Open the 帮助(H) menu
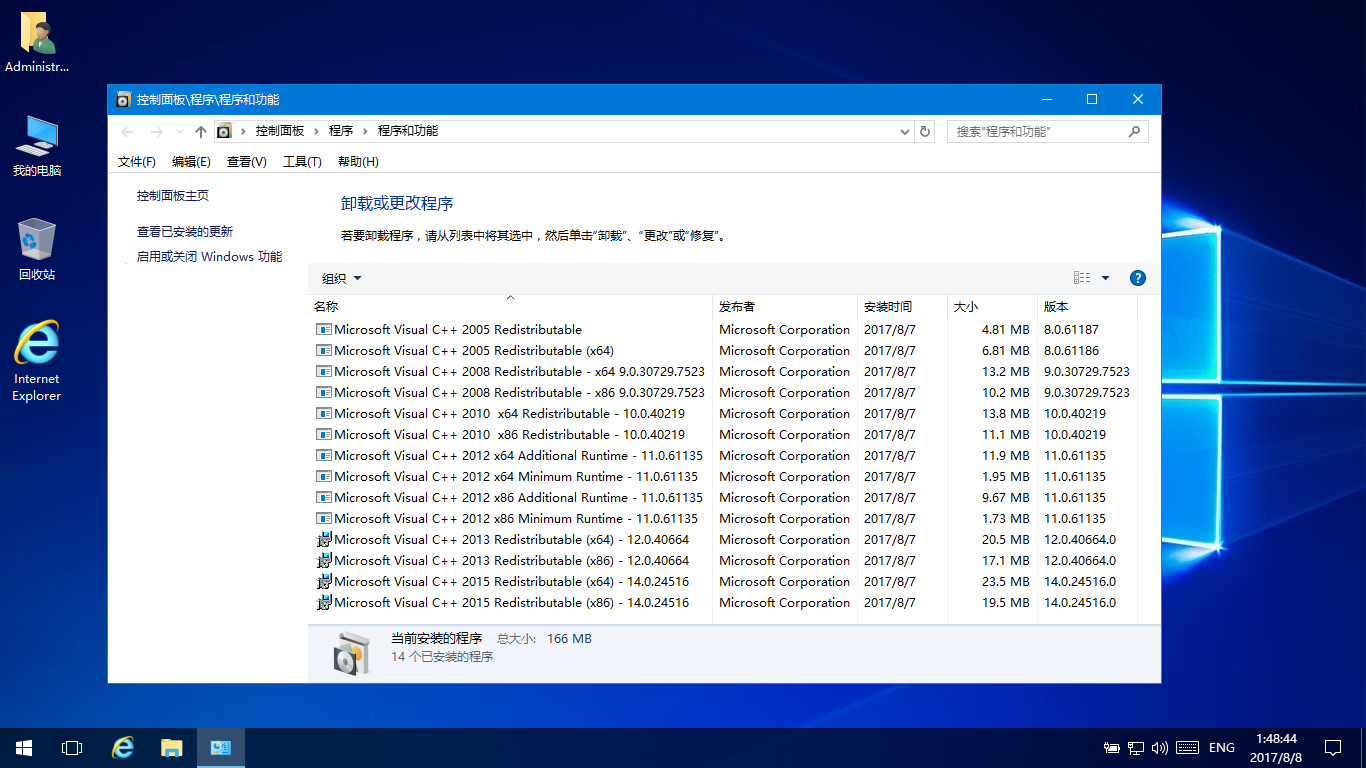This screenshot has height=768, width=1366. 358,162
